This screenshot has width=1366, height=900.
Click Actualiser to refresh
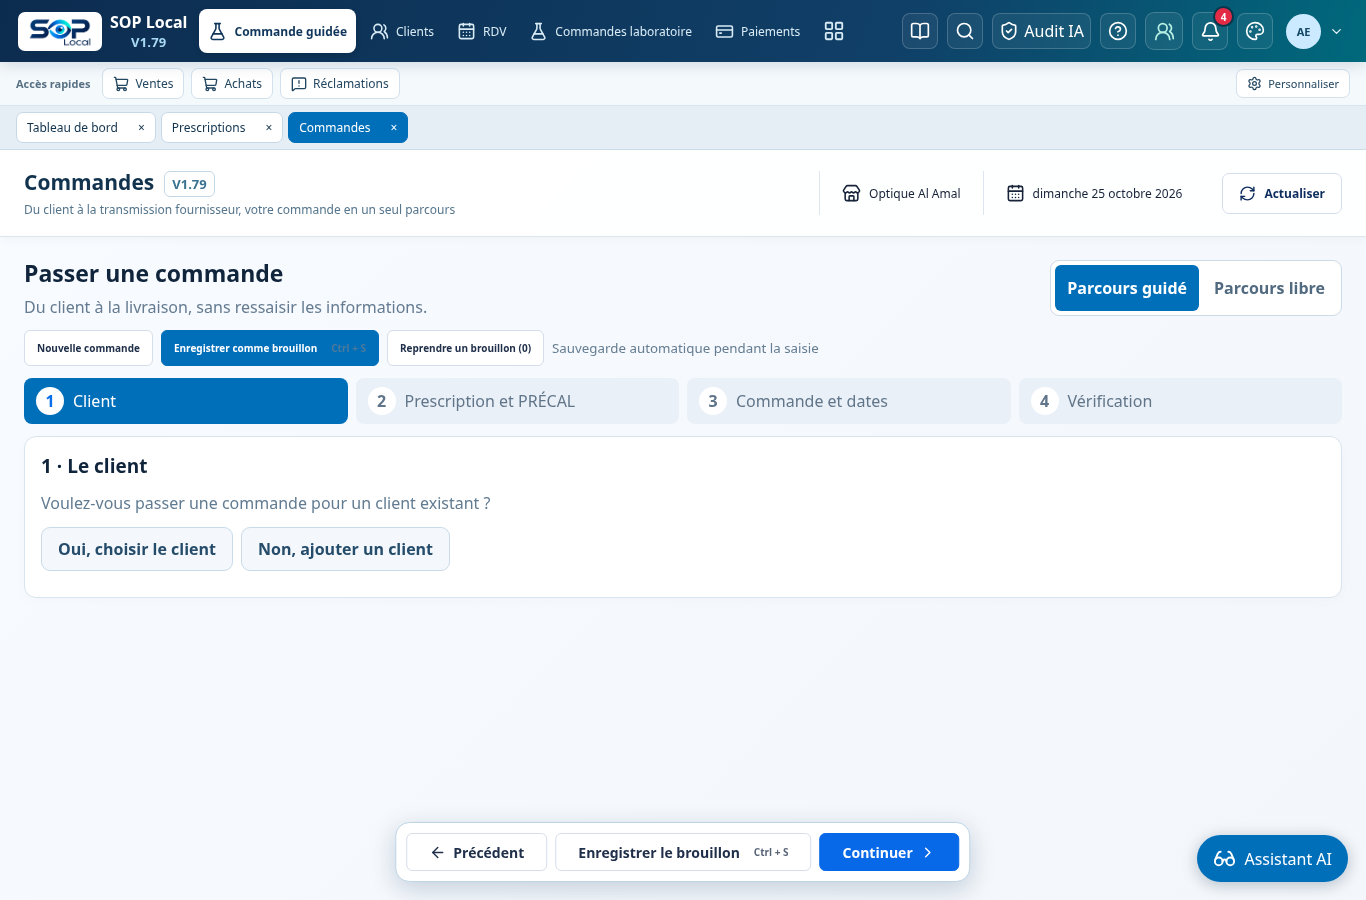pos(1282,193)
